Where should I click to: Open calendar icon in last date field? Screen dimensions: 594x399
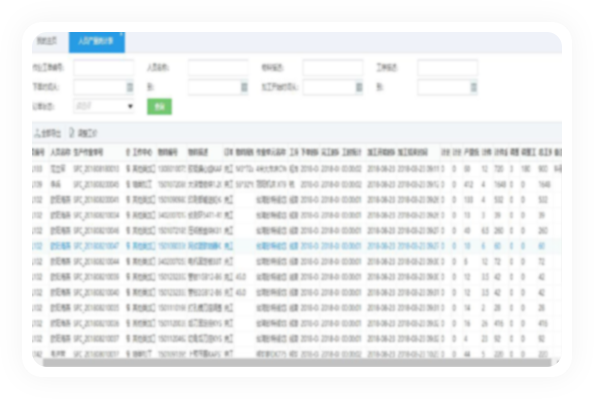(x=473, y=87)
